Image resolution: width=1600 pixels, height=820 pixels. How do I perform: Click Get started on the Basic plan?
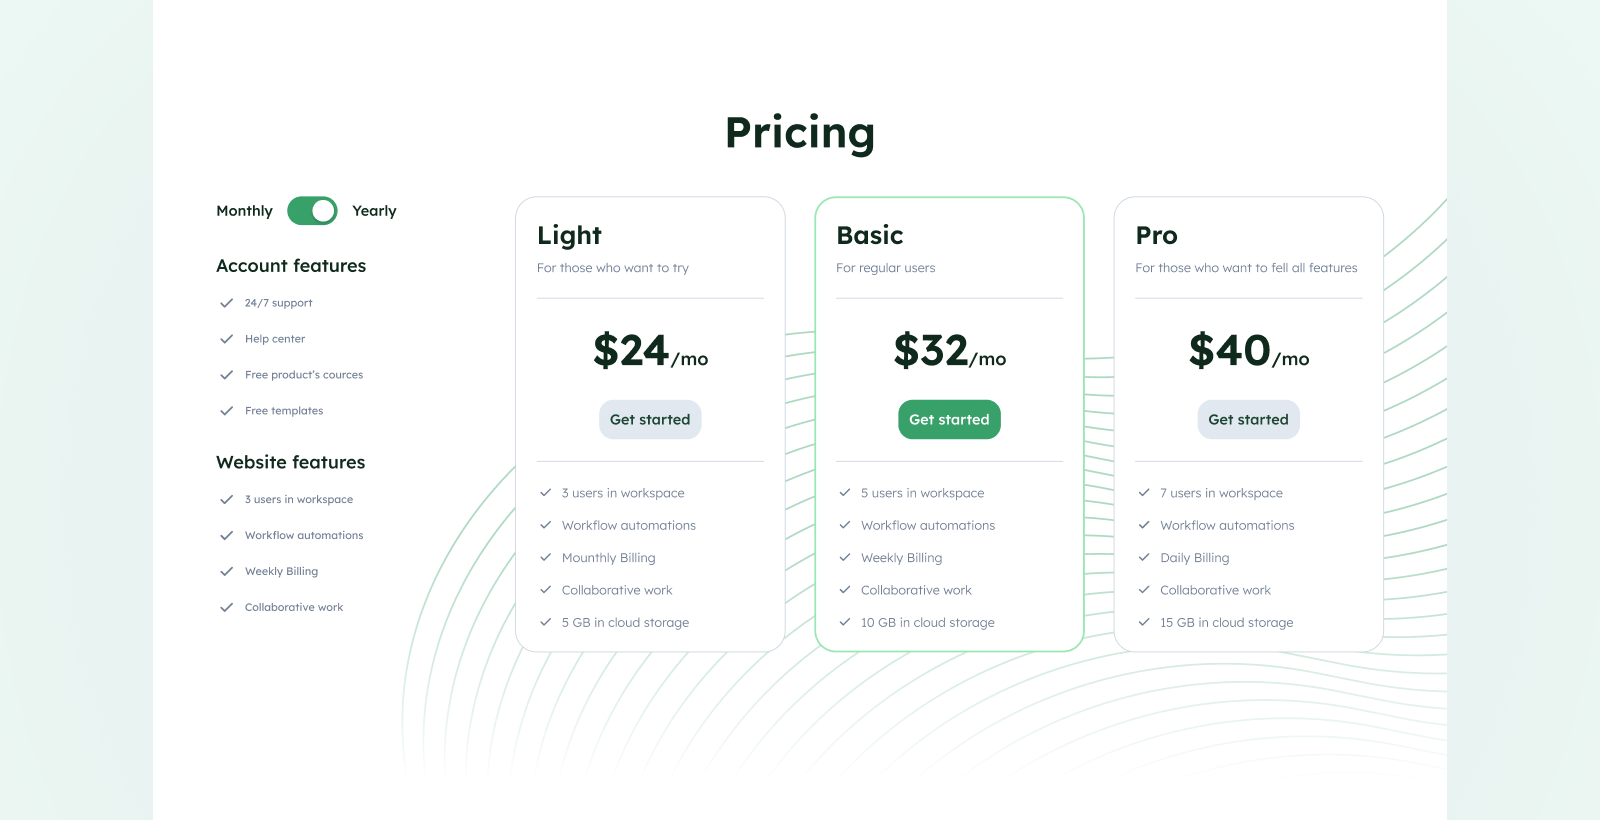click(x=949, y=419)
